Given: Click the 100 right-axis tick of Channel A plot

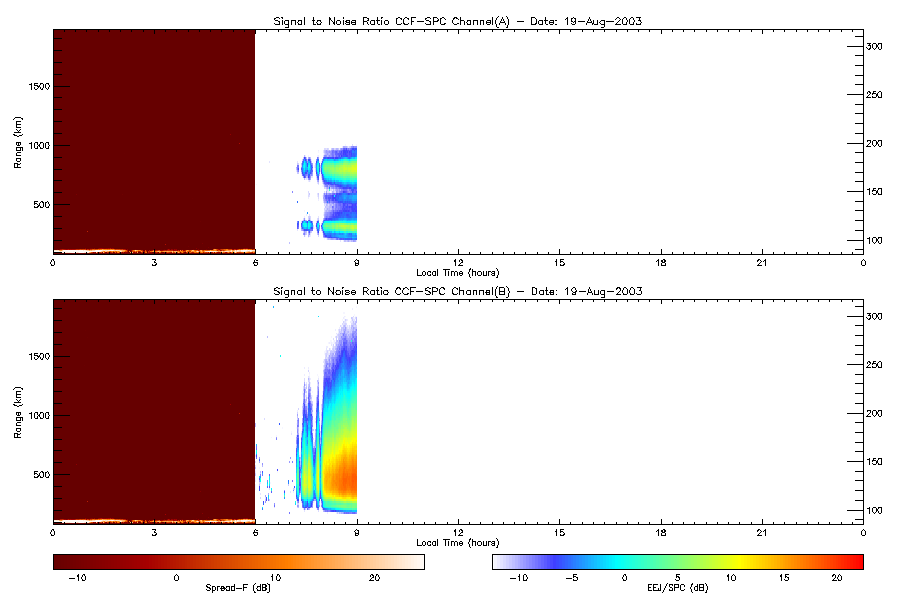Looking at the screenshot, I should pos(874,241).
